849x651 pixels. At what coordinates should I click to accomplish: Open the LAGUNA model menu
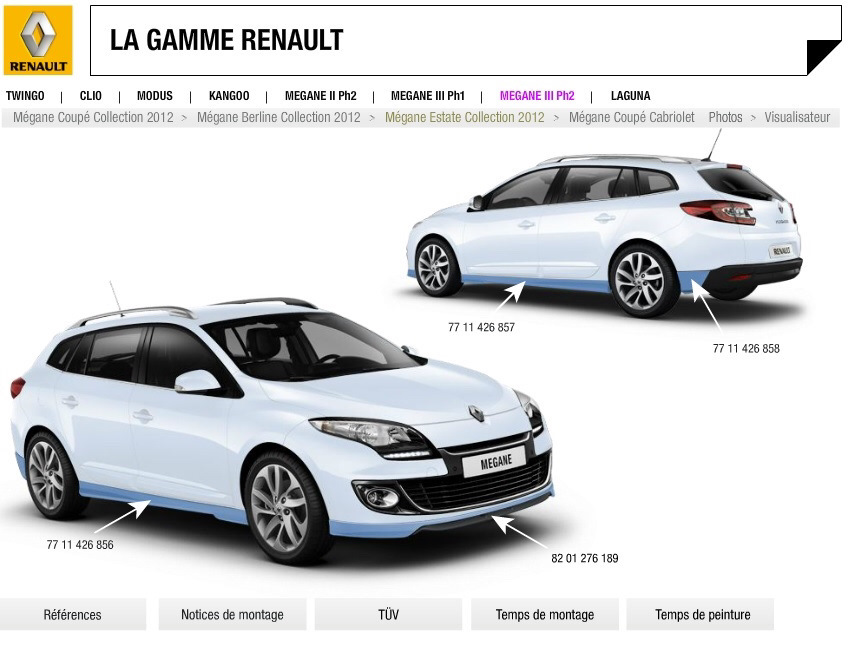point(630,96)
